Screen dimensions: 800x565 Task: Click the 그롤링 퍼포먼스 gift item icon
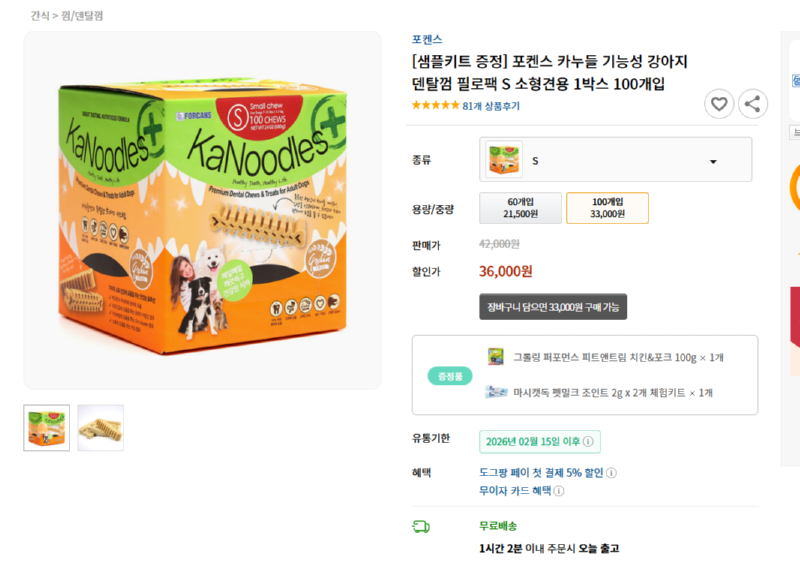click(495, 356)
